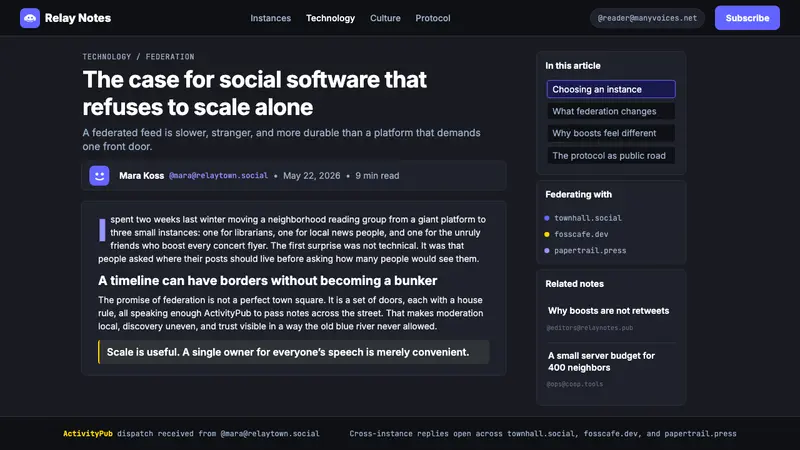The width and height of the screenshot is (800, 450).
Task: Click the 9 min read label
Action: pyautogui.click(x=377, y=176)
